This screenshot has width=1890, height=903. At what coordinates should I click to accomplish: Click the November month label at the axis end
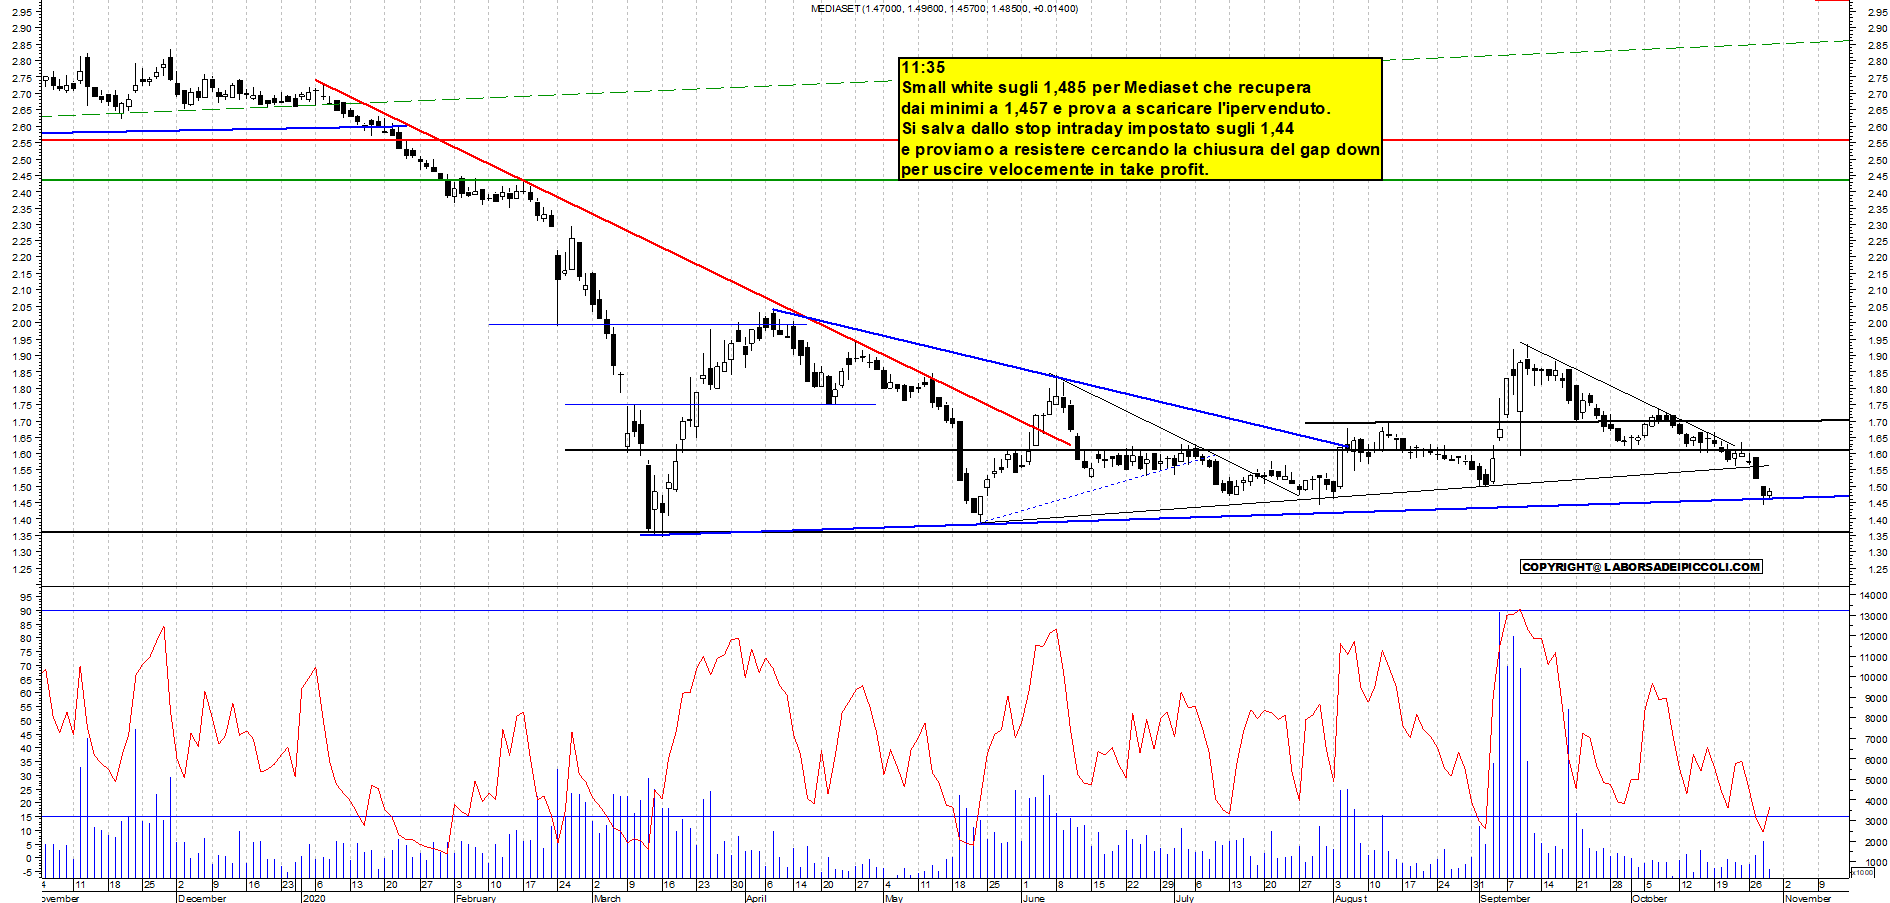tap(1808, 898)
